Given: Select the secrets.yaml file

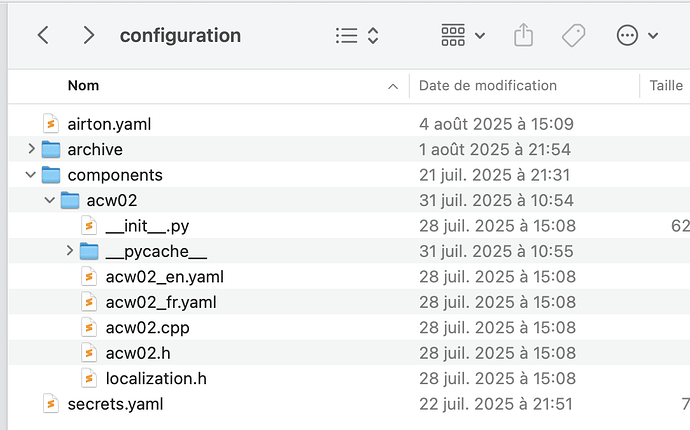Looking at the screenshot, I should [x=114, y=404].
